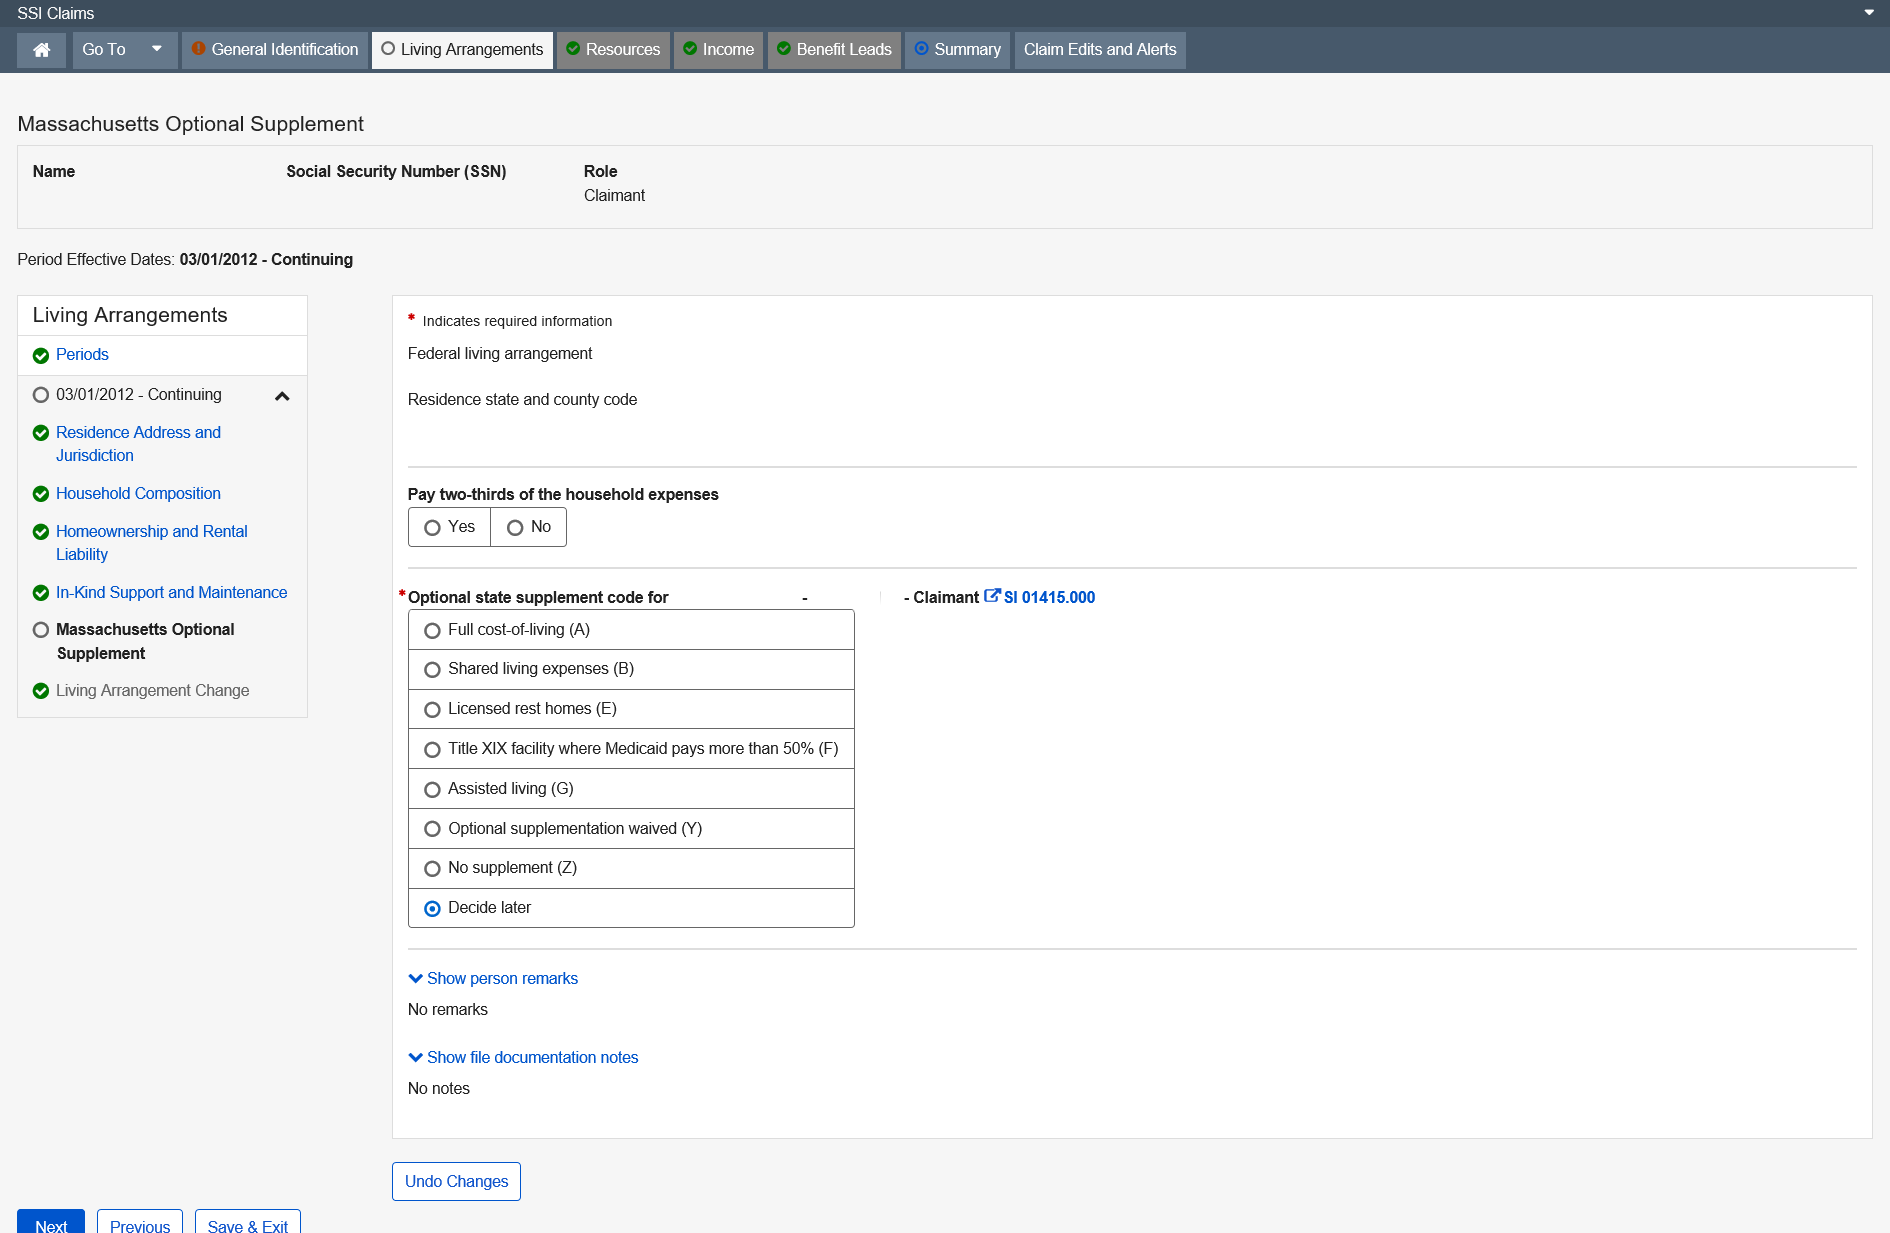
Task: Click the Undo Changes button
Action: [x=456, y=1181]
